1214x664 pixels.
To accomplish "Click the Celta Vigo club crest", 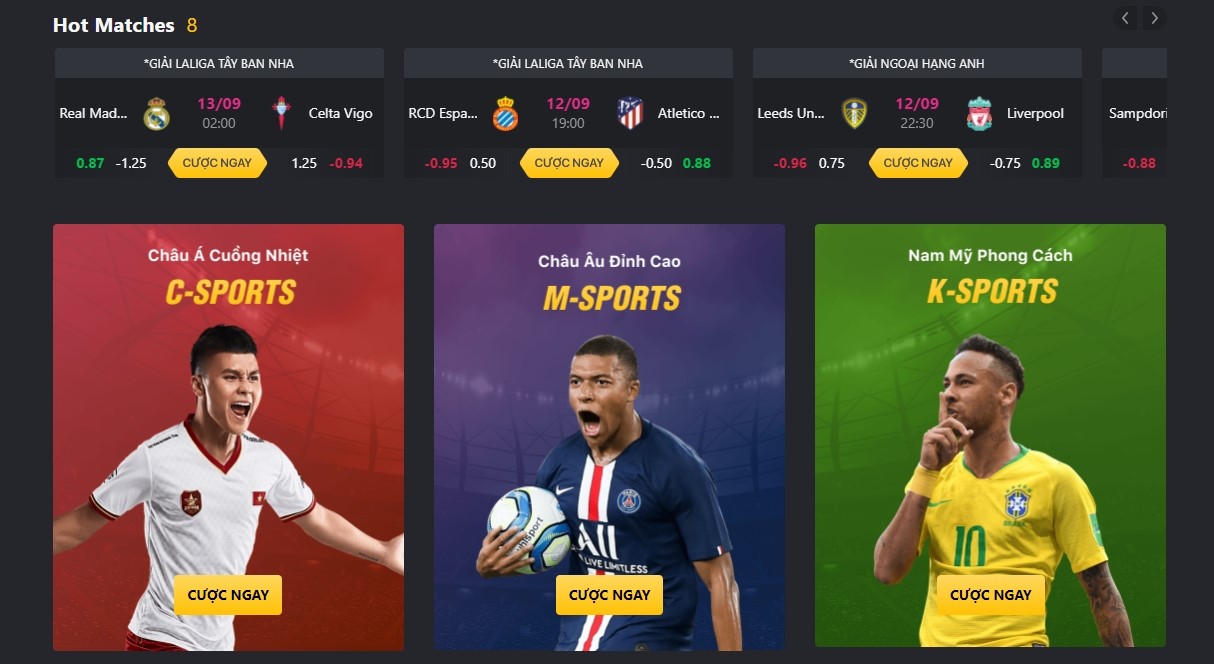I will (282, 114).
